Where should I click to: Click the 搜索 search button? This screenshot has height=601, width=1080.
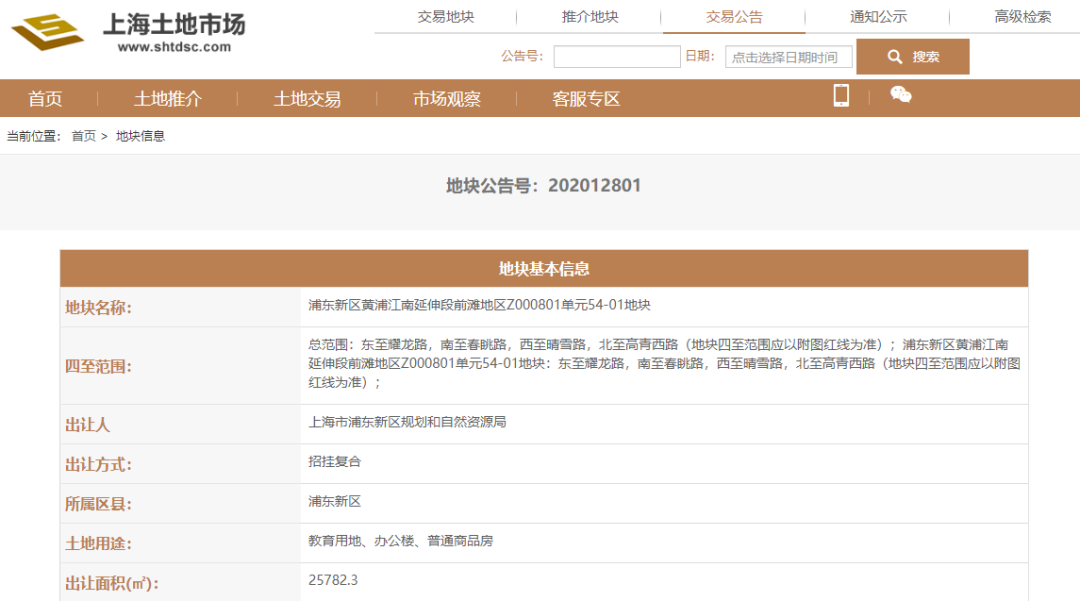(x=912, y=57)
